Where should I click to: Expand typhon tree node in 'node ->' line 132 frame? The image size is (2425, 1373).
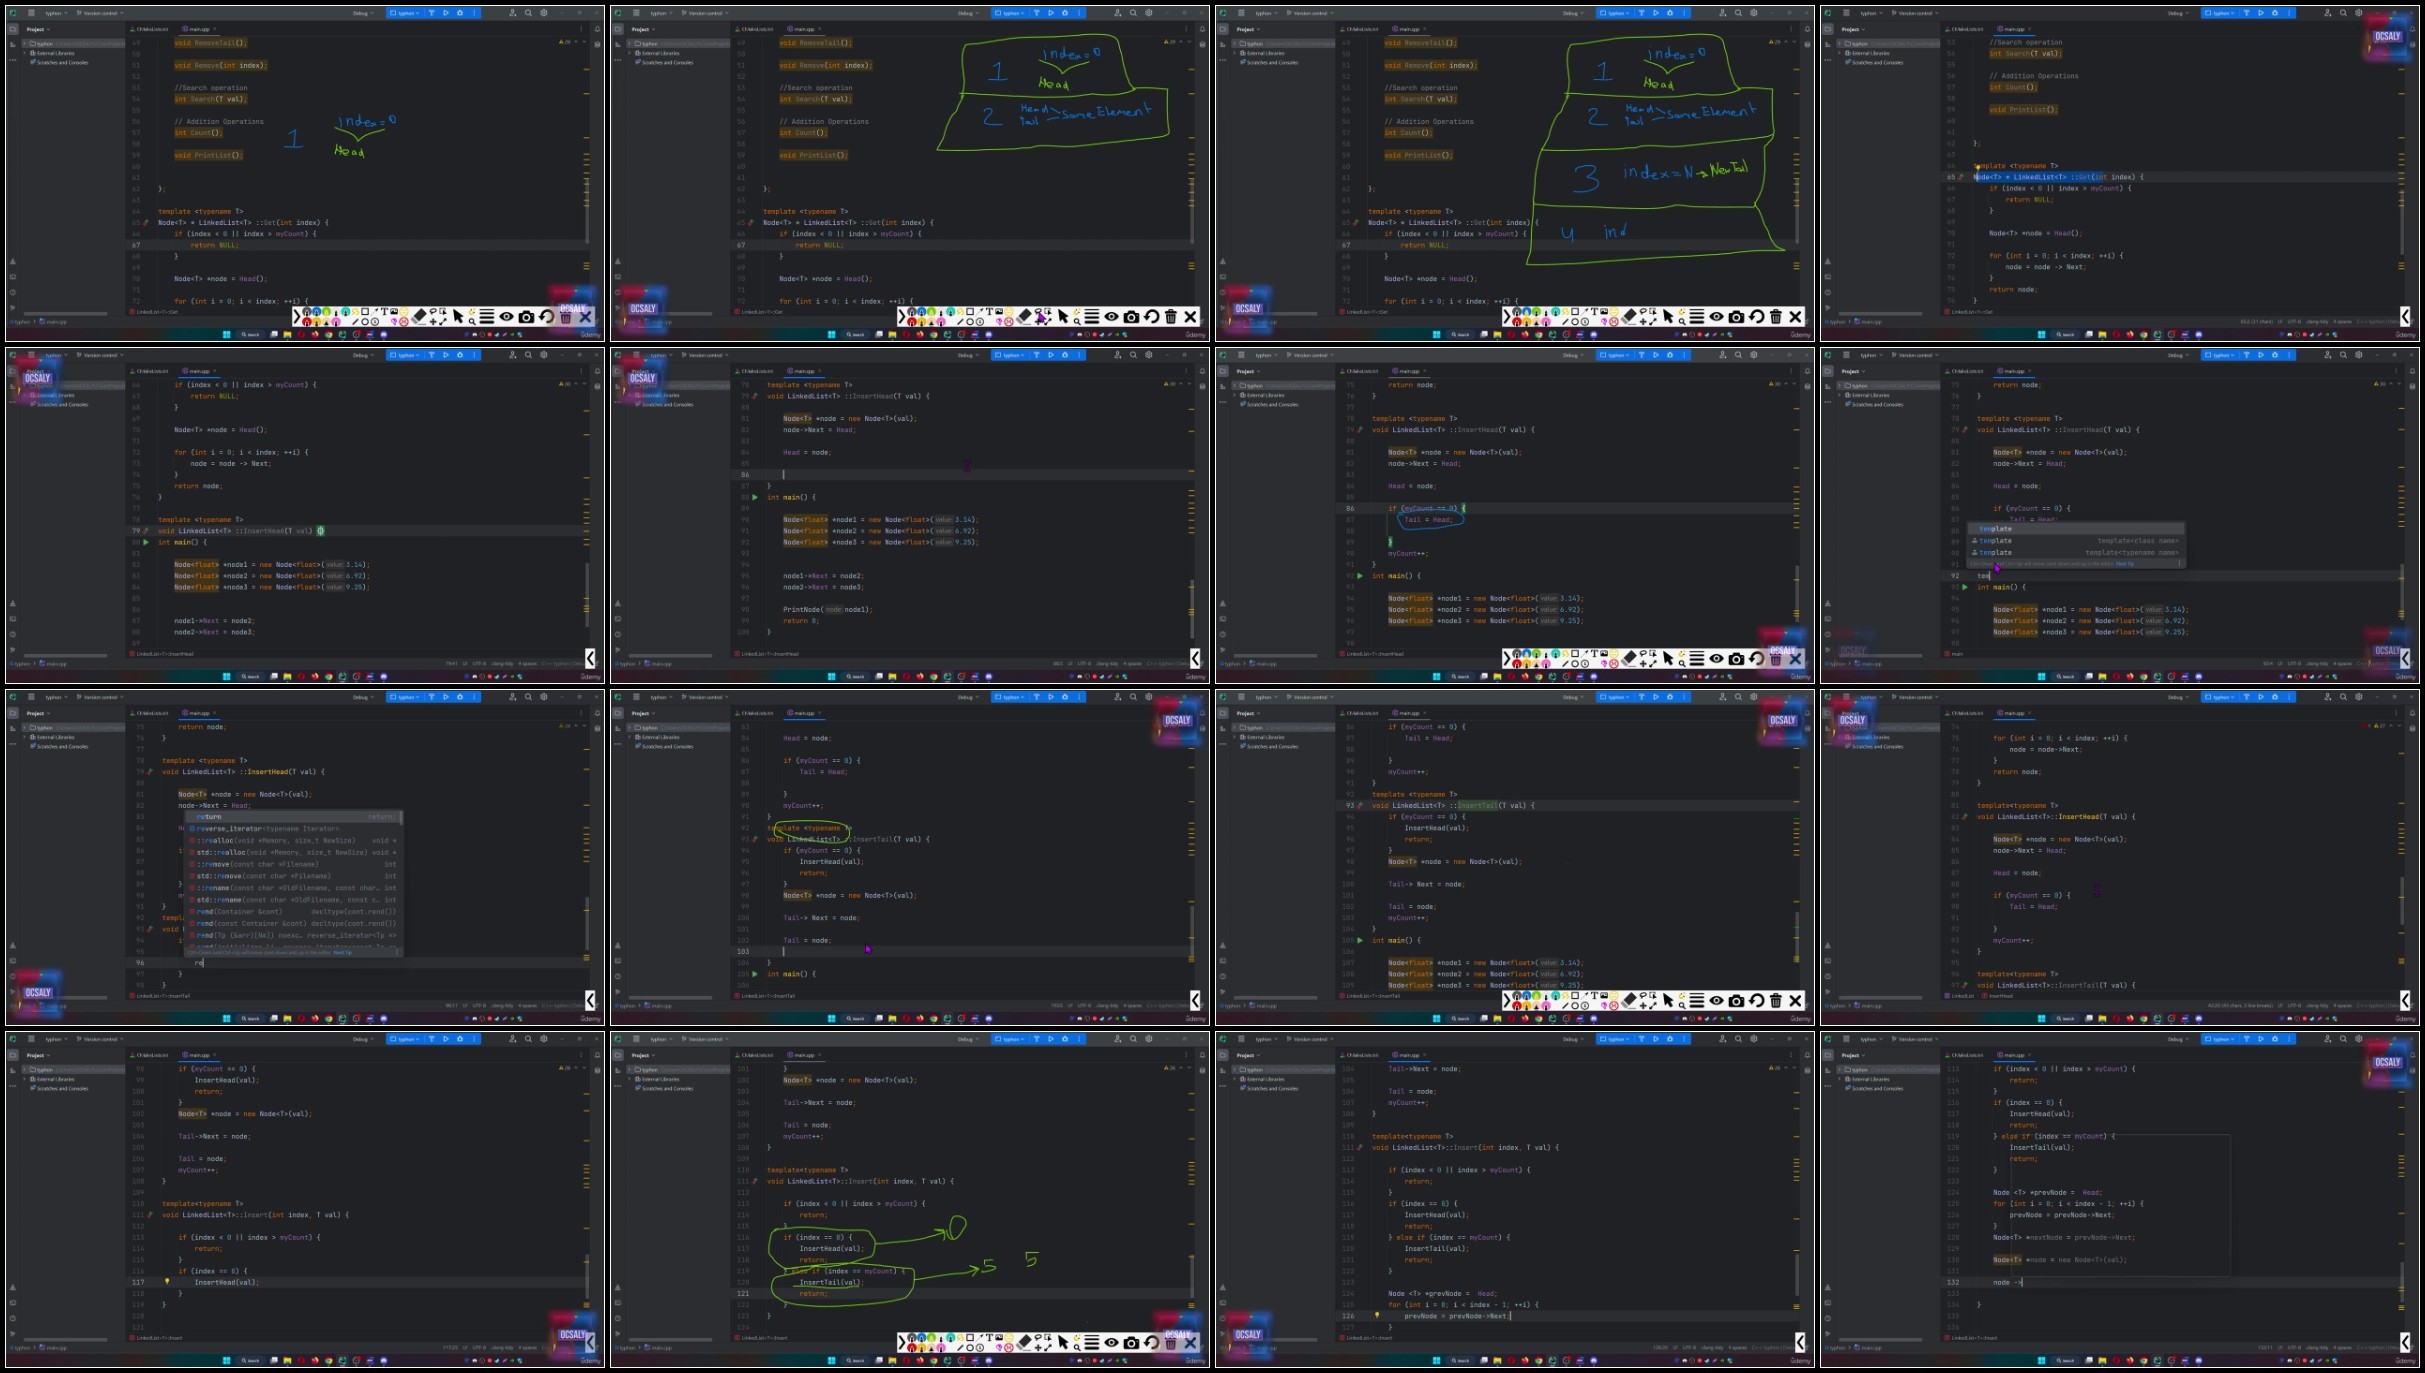click(1840, 1070)
